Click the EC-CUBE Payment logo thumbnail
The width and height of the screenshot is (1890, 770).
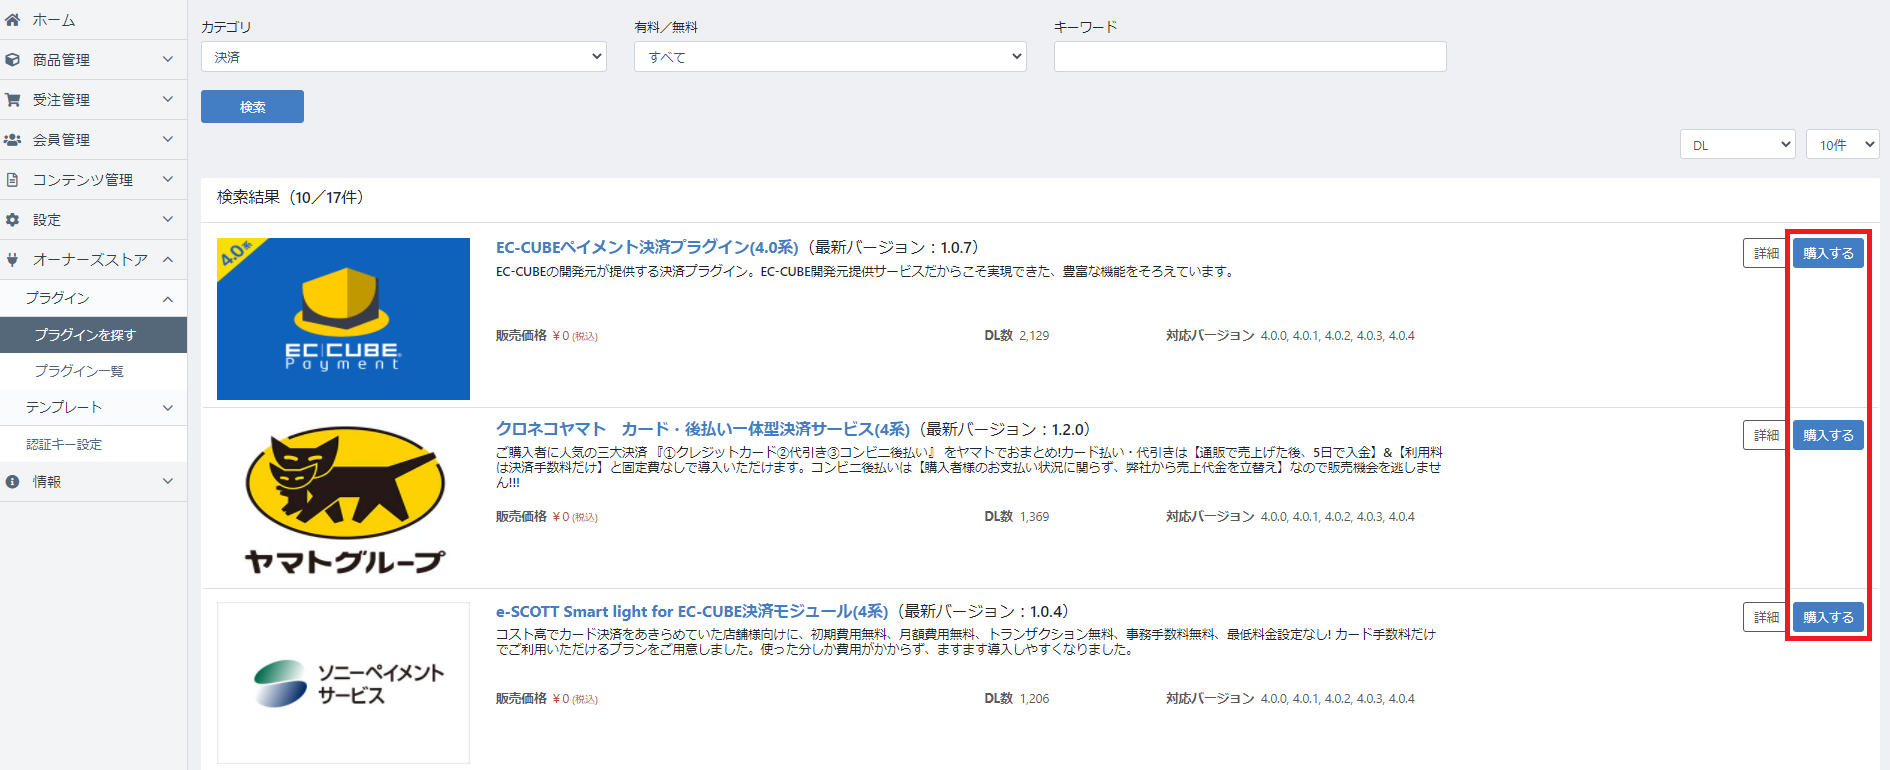pos(343,319)
